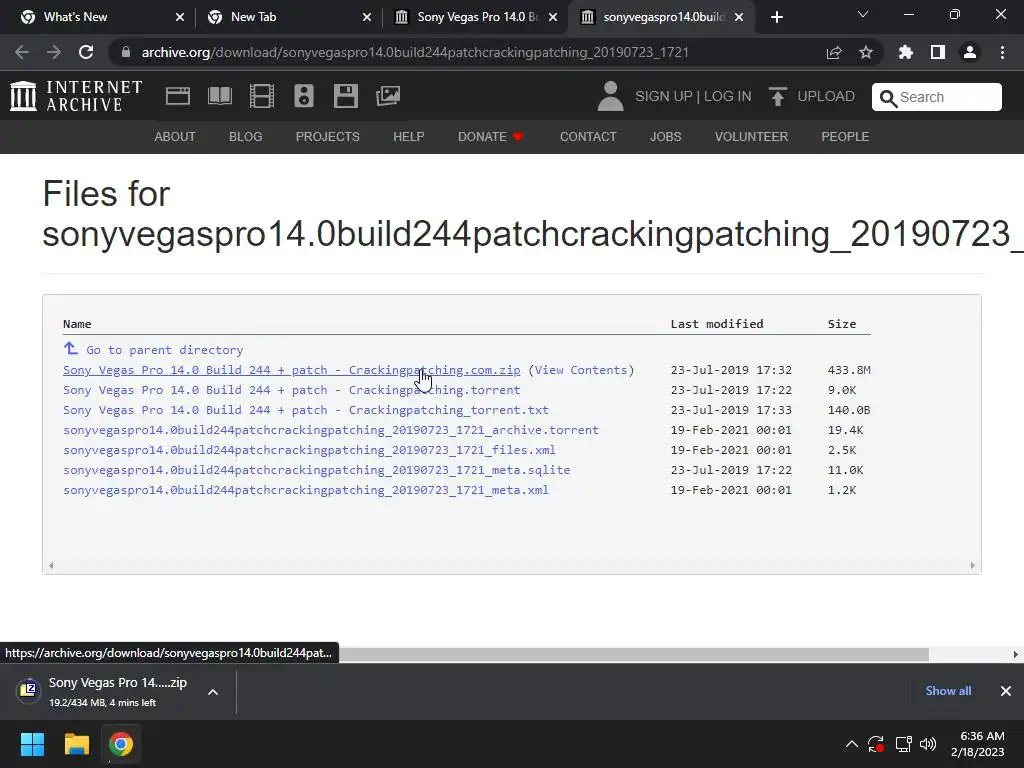Screen dimensions: 1024x768
Task: Open the BLOG menu item
Action: click(x=246, y=136)
